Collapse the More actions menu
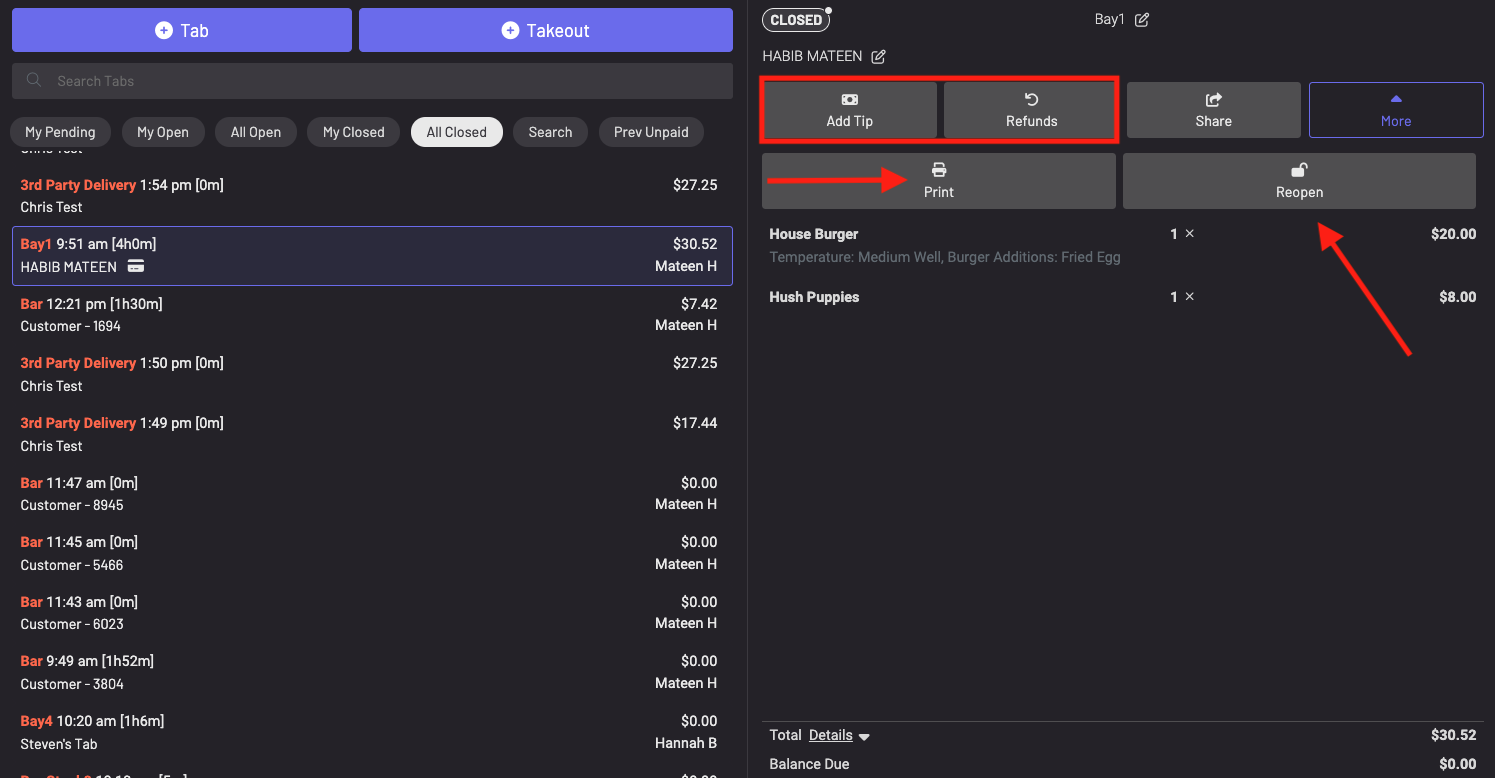The height and width of the screenshot is (778, 1495). 1395,110
